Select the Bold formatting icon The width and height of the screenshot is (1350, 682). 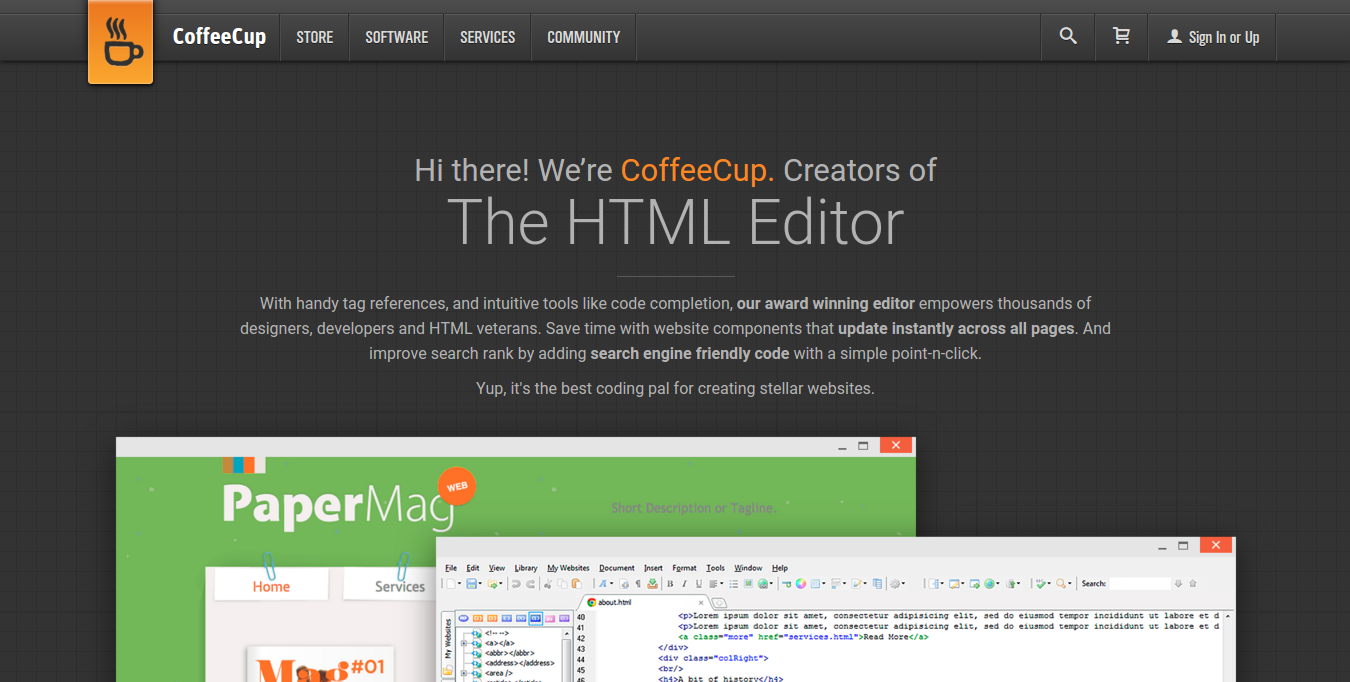pyautogui.click(x=670, y=583)
